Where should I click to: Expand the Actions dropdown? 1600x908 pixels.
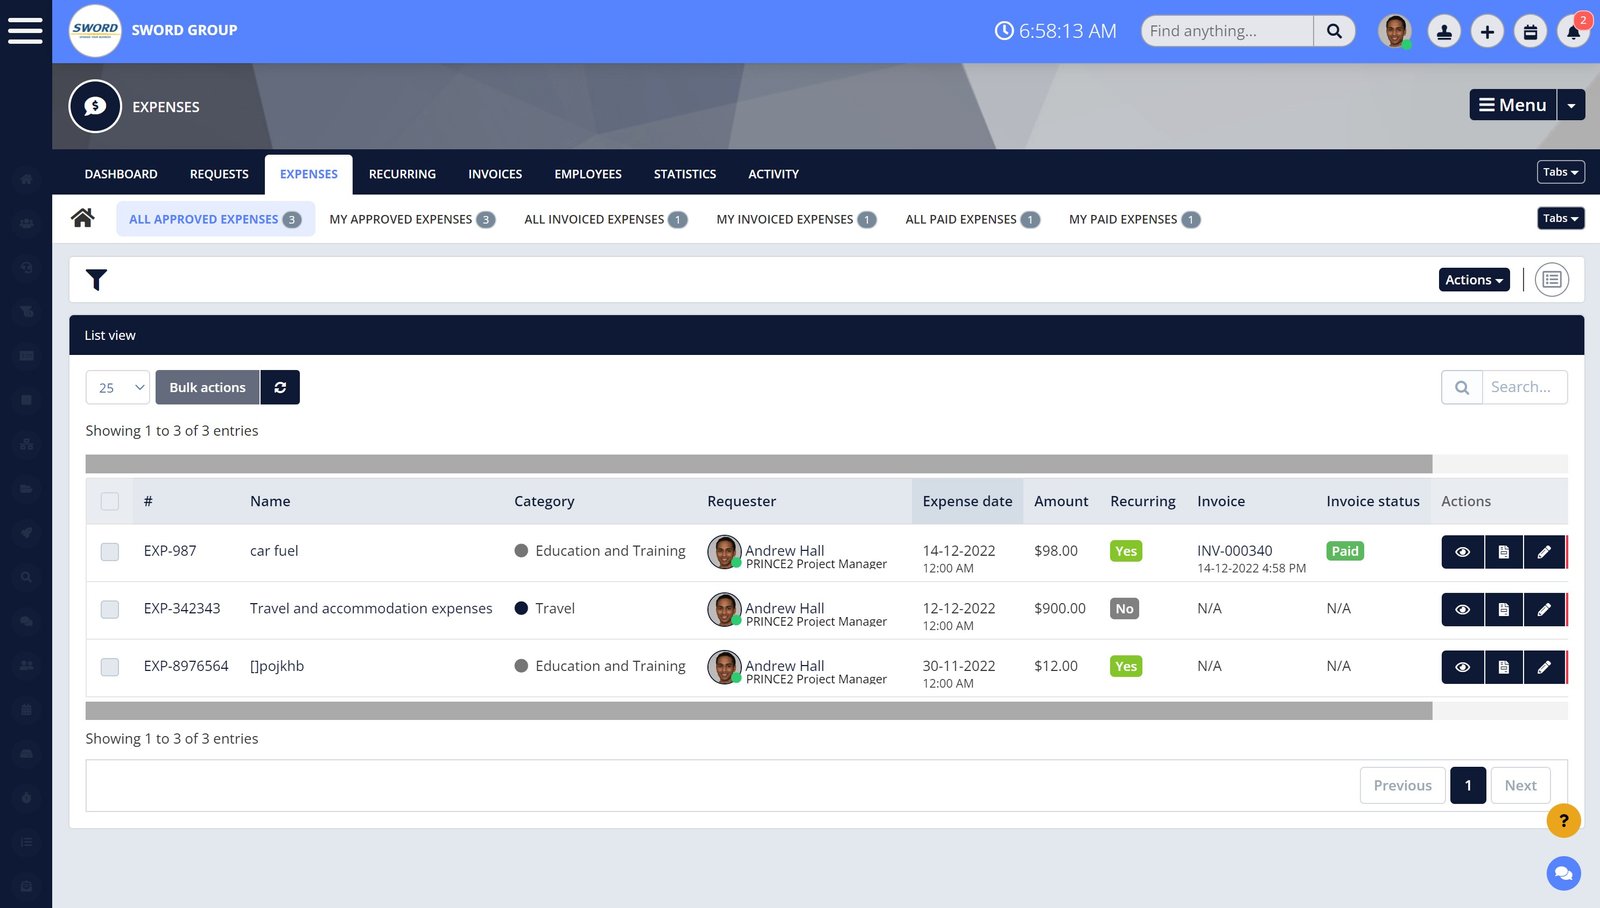click(1473, 280)
